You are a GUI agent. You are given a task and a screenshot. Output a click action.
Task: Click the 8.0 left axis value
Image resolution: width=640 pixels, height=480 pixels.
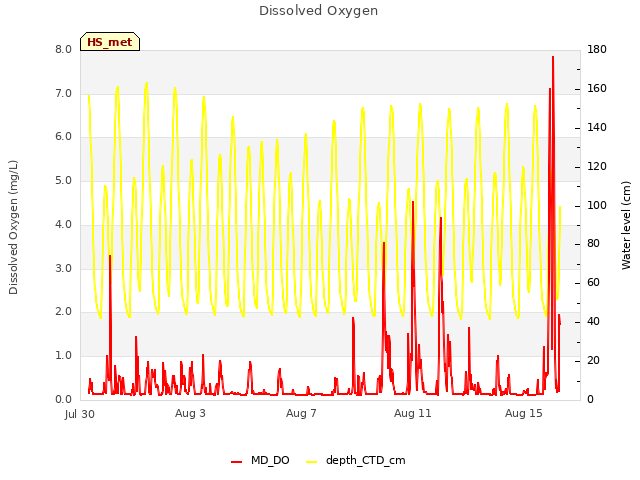click(63, 49)
